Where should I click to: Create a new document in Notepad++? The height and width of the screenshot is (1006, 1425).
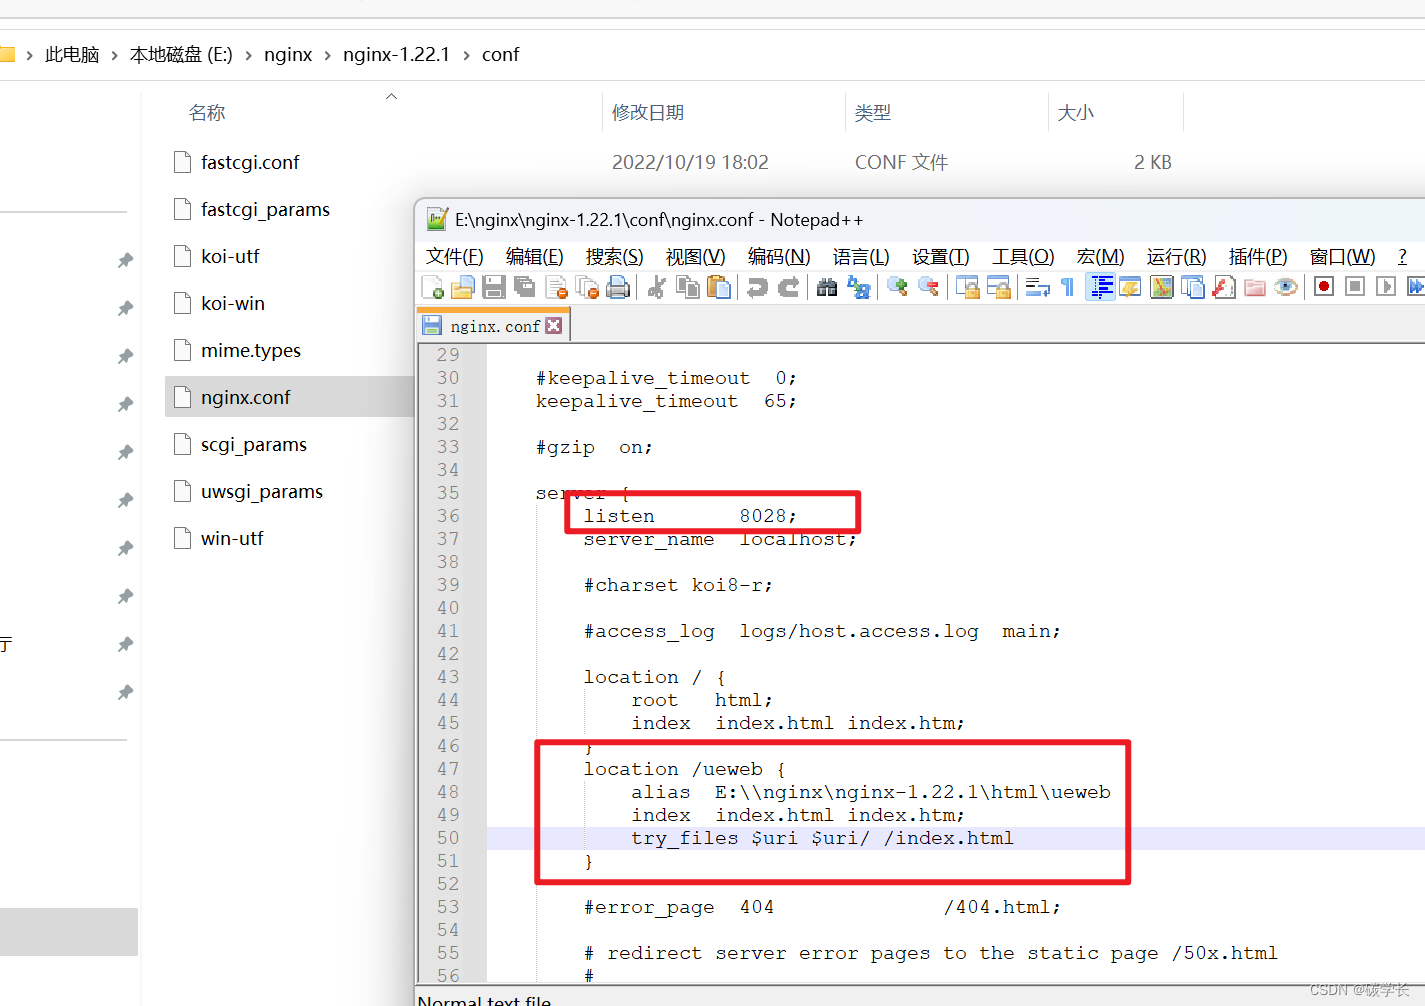coord(433,288)
